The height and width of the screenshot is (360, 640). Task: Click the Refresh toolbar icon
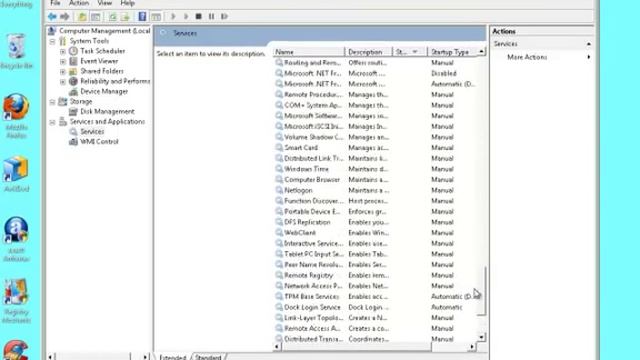(x=112, y=16)
